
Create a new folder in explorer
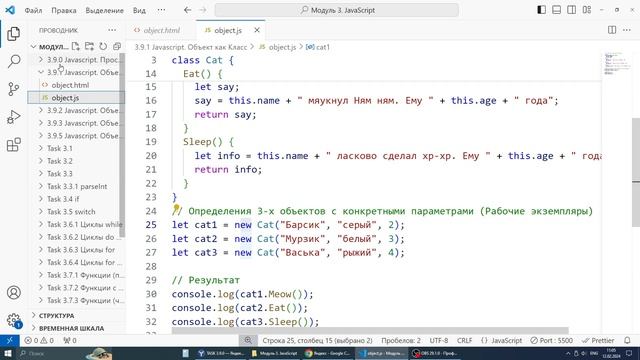tap(89, 47)
